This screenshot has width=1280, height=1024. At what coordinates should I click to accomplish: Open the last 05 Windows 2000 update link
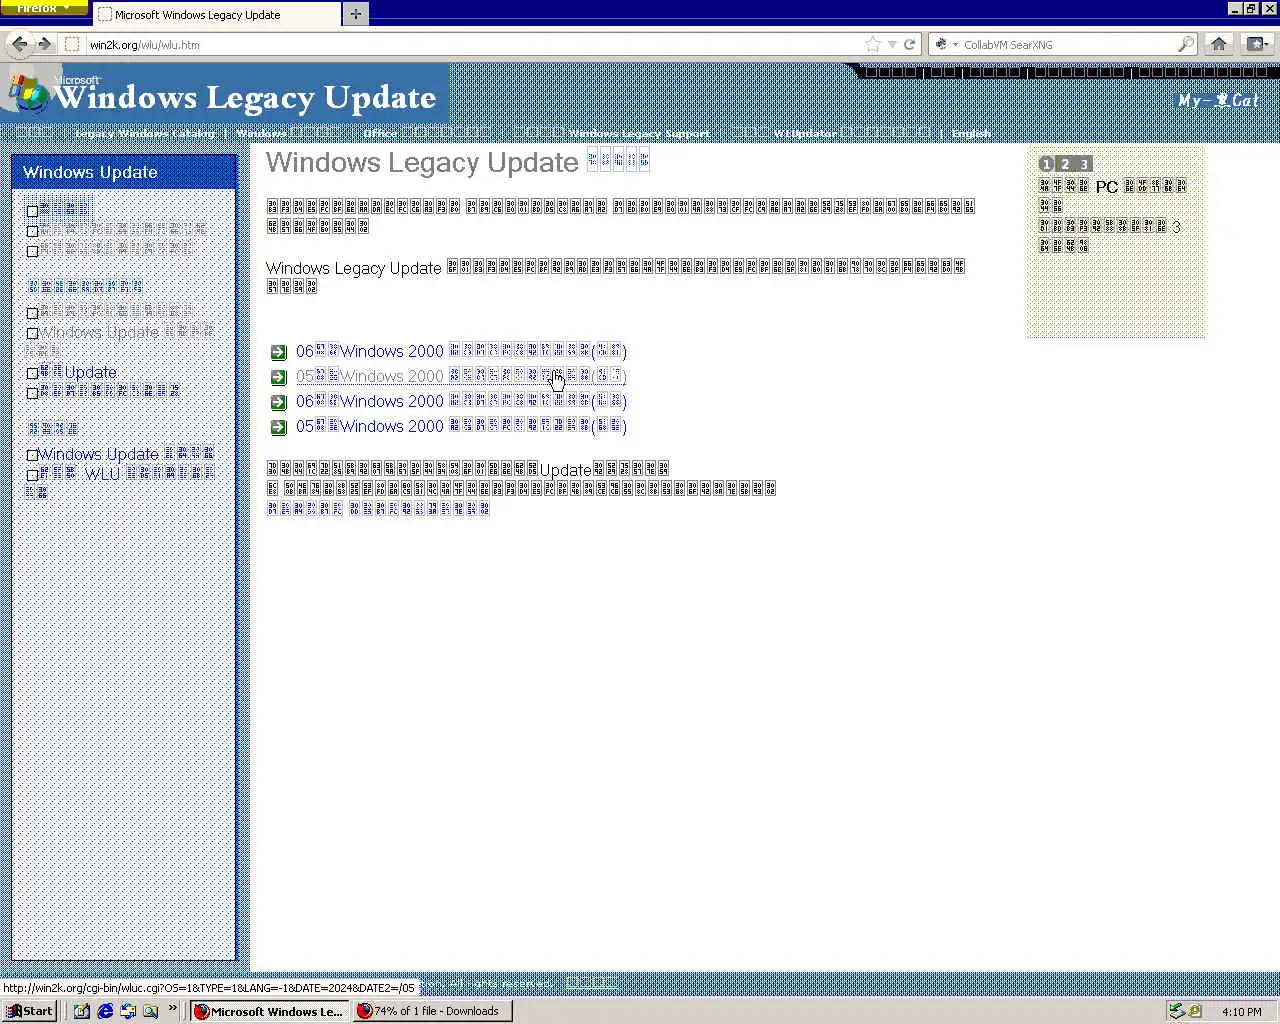click(461, 426)
